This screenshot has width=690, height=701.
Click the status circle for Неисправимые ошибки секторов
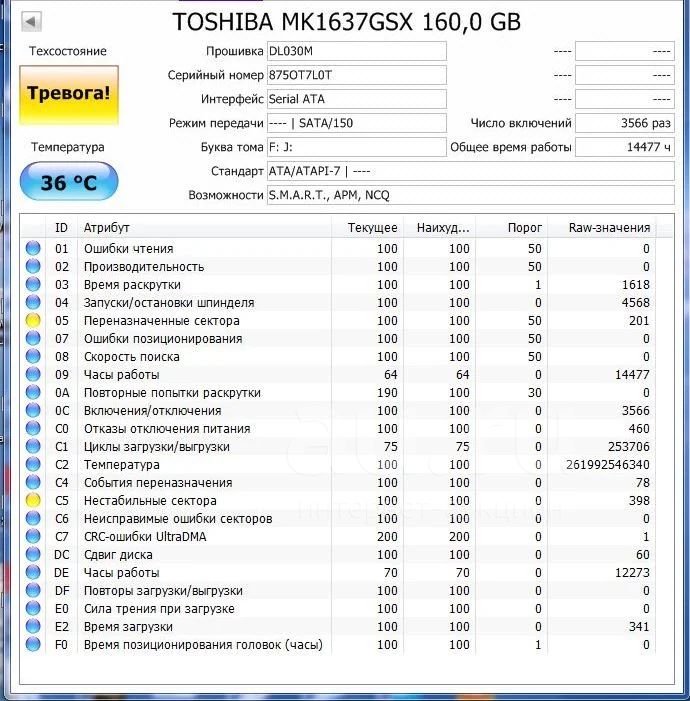(x=33, y=518)
